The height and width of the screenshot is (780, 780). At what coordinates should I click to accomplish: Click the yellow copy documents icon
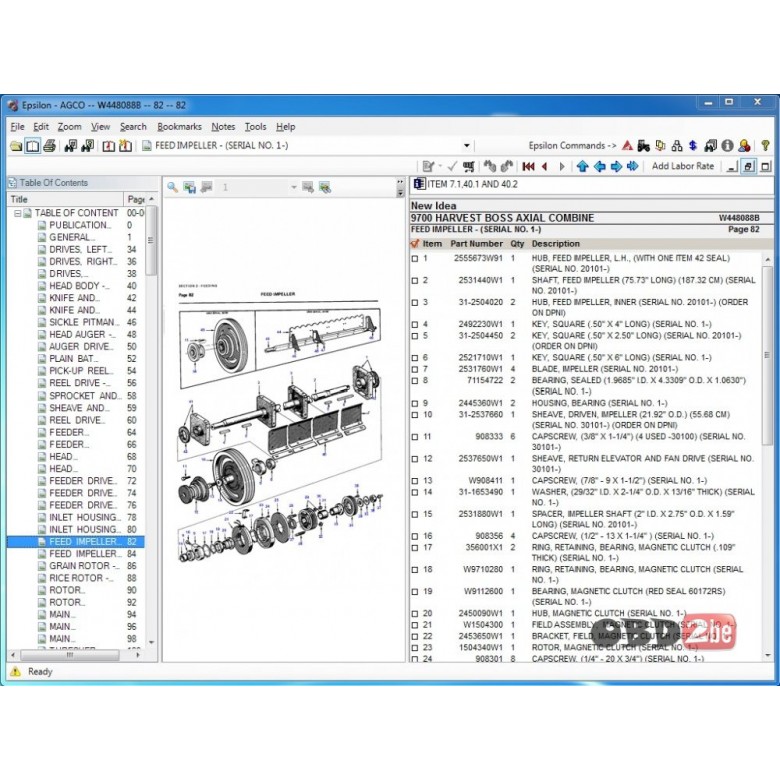660,146
